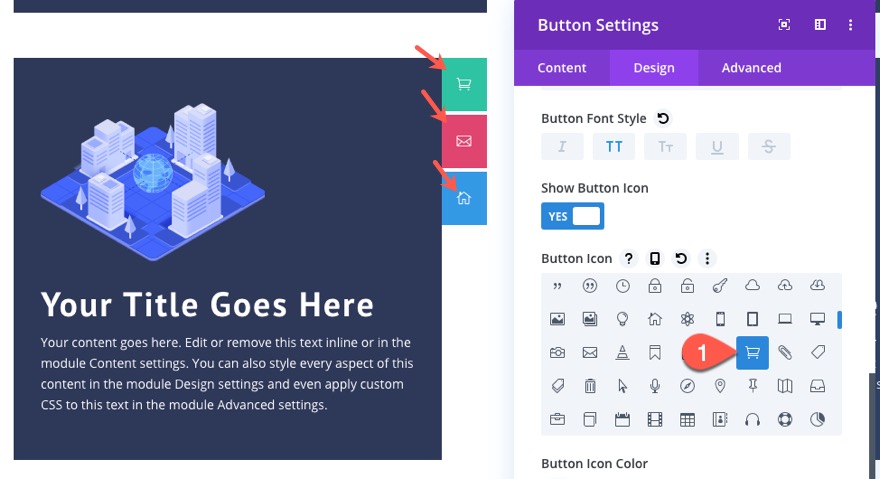Pick the lightbulb icon
This screenshot has width=880, height=479.
pos(622,320)
